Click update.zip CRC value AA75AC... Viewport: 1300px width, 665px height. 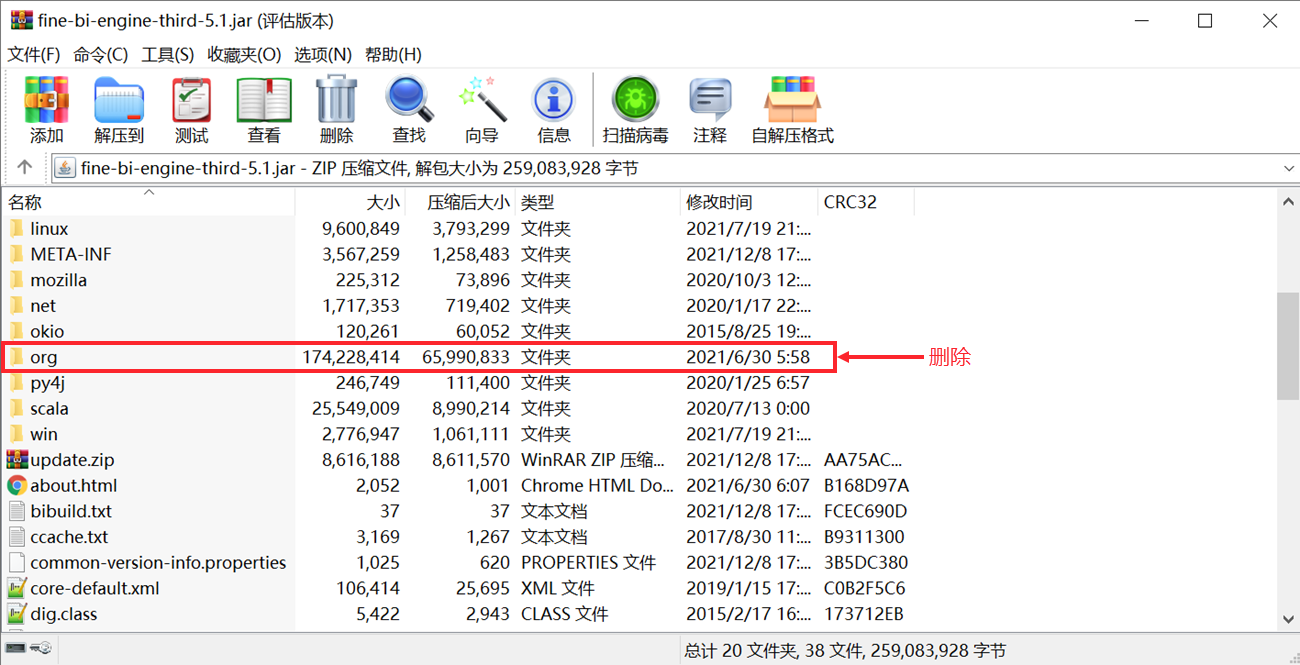coord(863,460)
